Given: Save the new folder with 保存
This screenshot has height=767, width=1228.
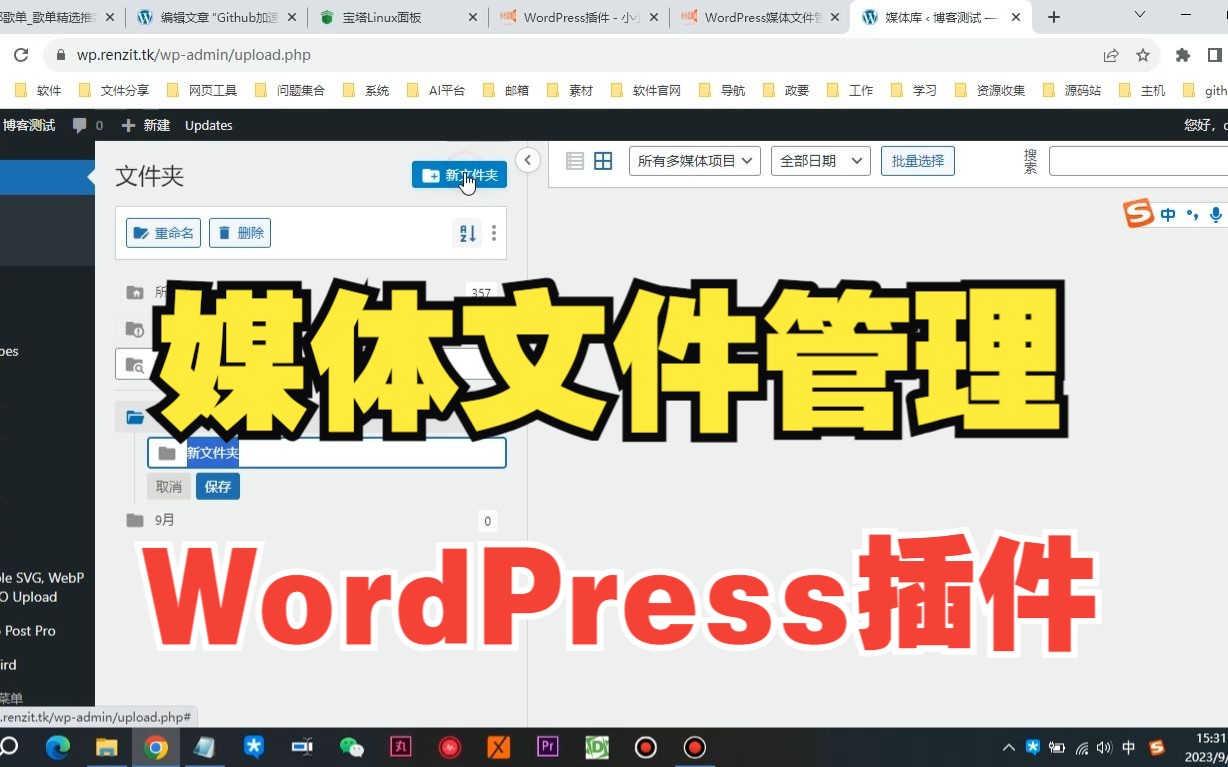Looking at the screenshot, I should tap(218, 487).
